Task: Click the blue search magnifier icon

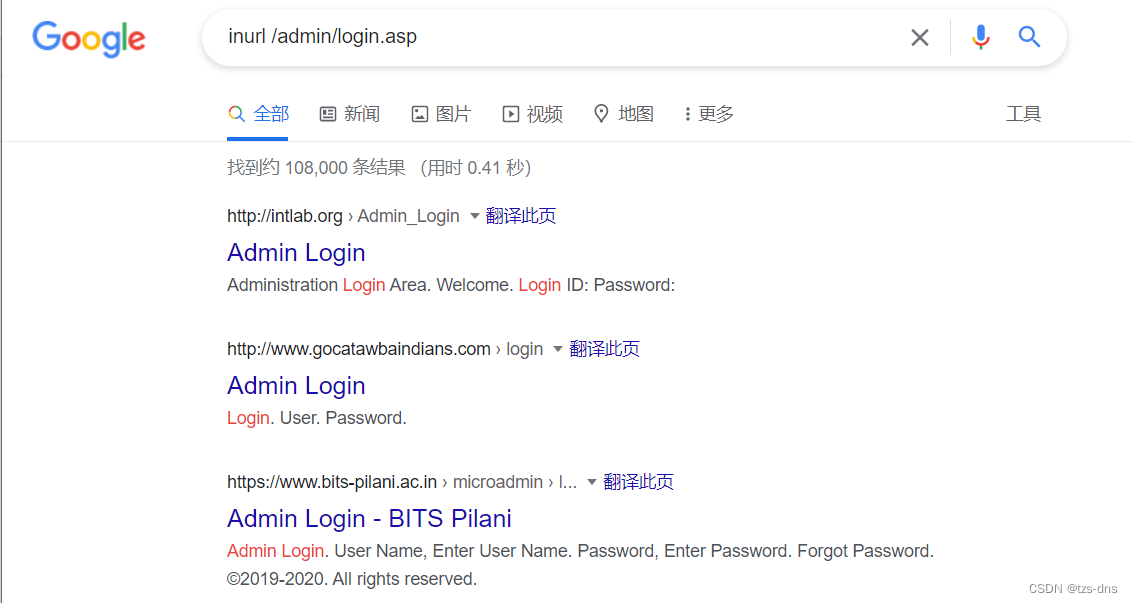Action: 1029,37
